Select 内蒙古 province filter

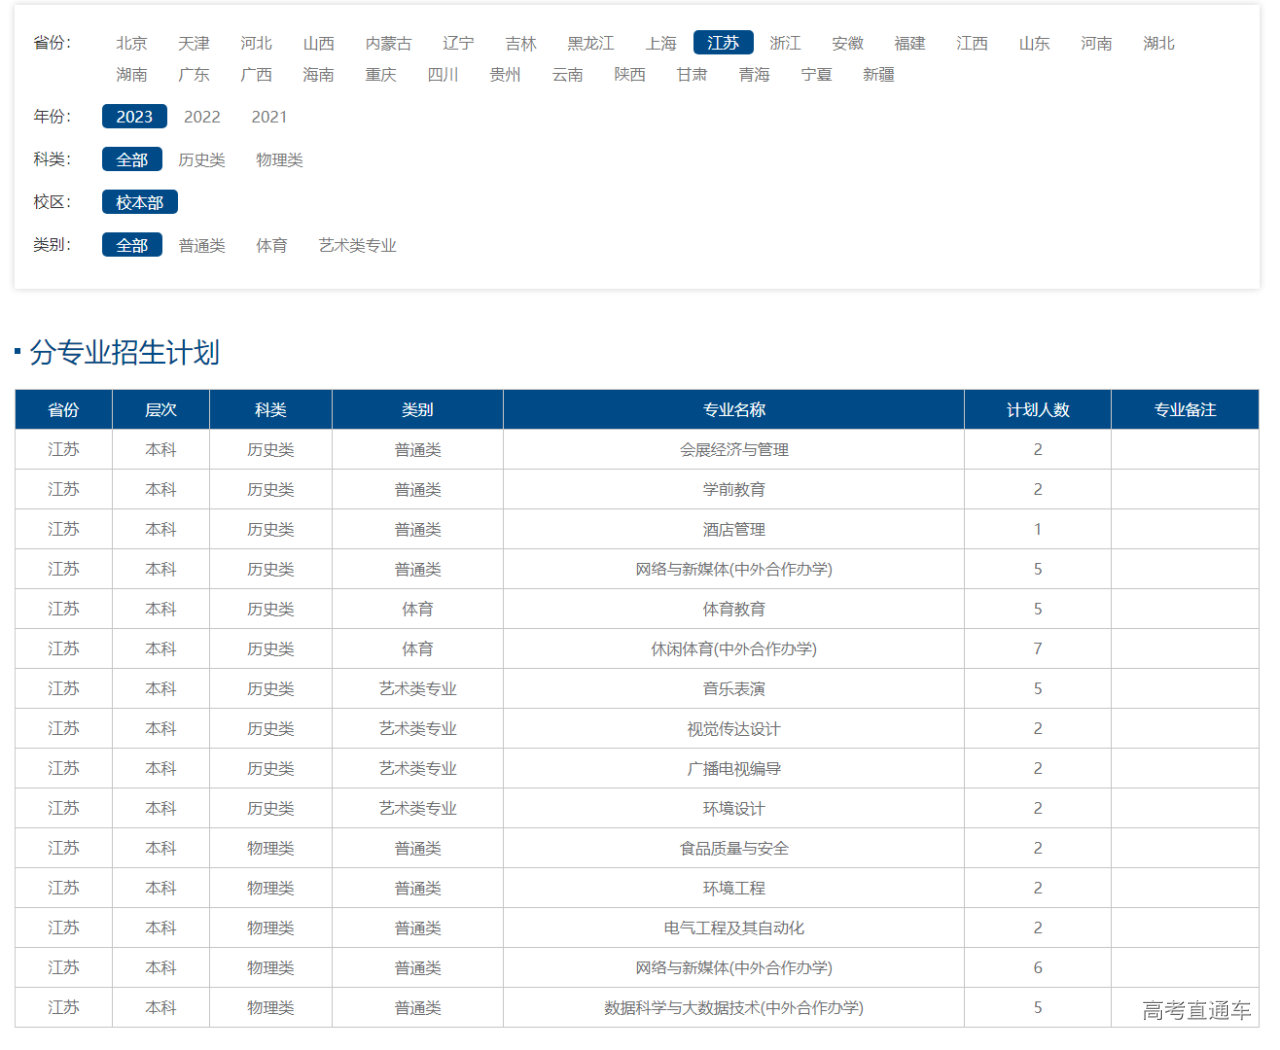point(388,43)
